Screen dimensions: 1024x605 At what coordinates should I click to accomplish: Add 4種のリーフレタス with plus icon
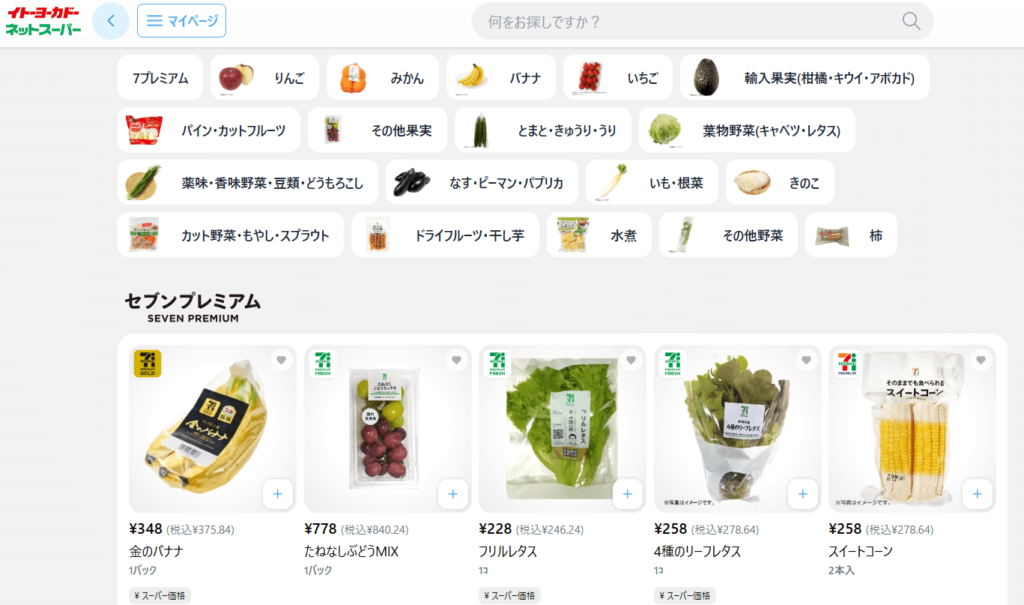tap(803, 494)
